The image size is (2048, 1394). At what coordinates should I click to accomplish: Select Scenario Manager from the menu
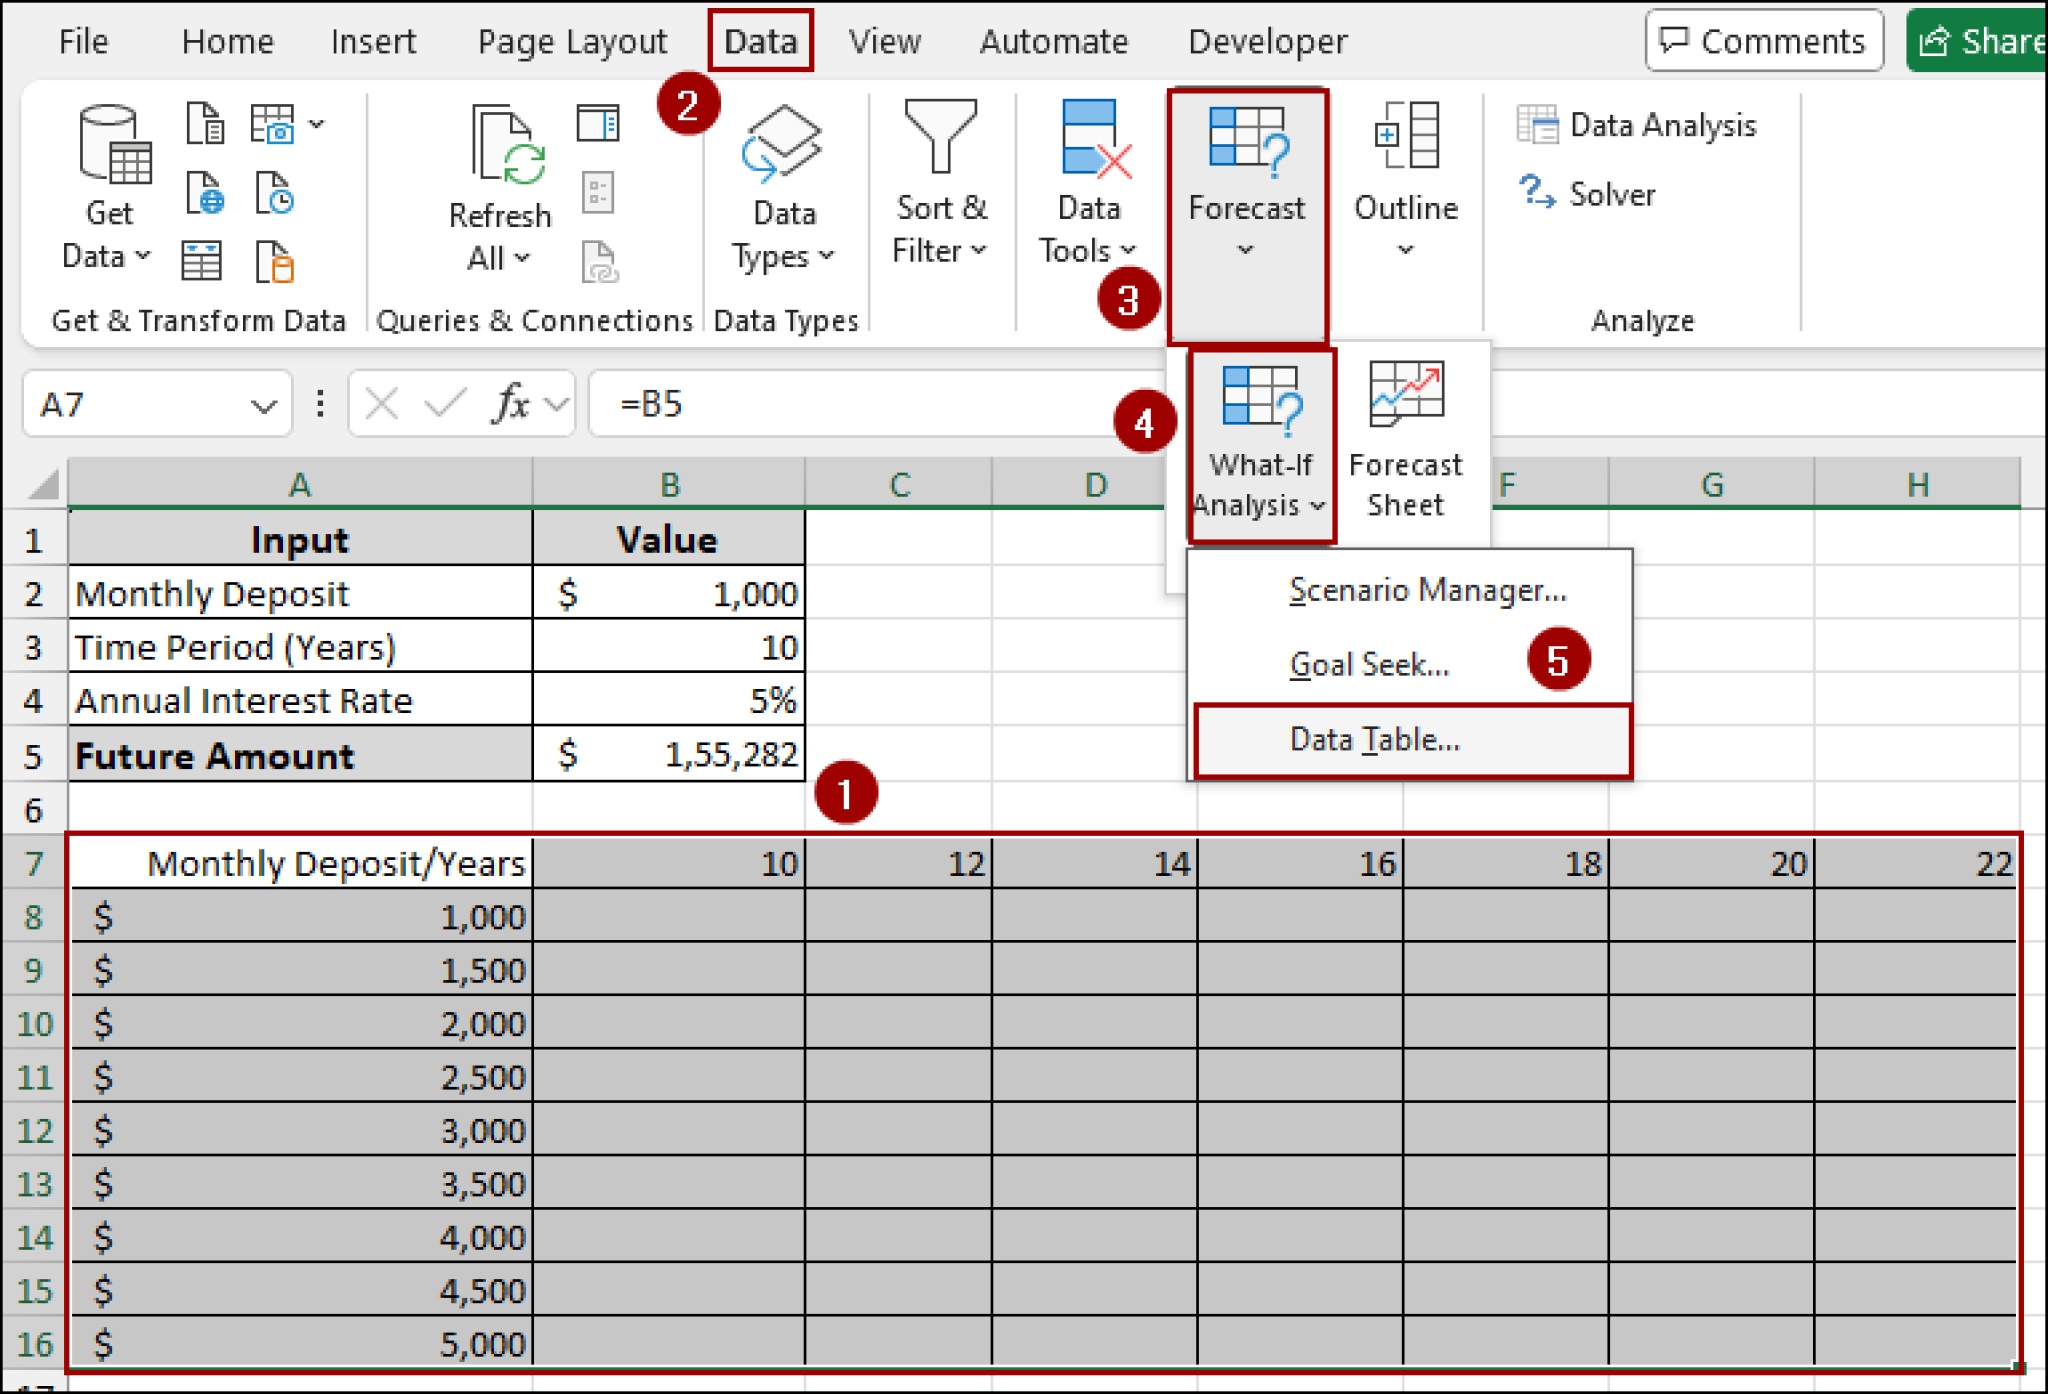coord(1427,590)
